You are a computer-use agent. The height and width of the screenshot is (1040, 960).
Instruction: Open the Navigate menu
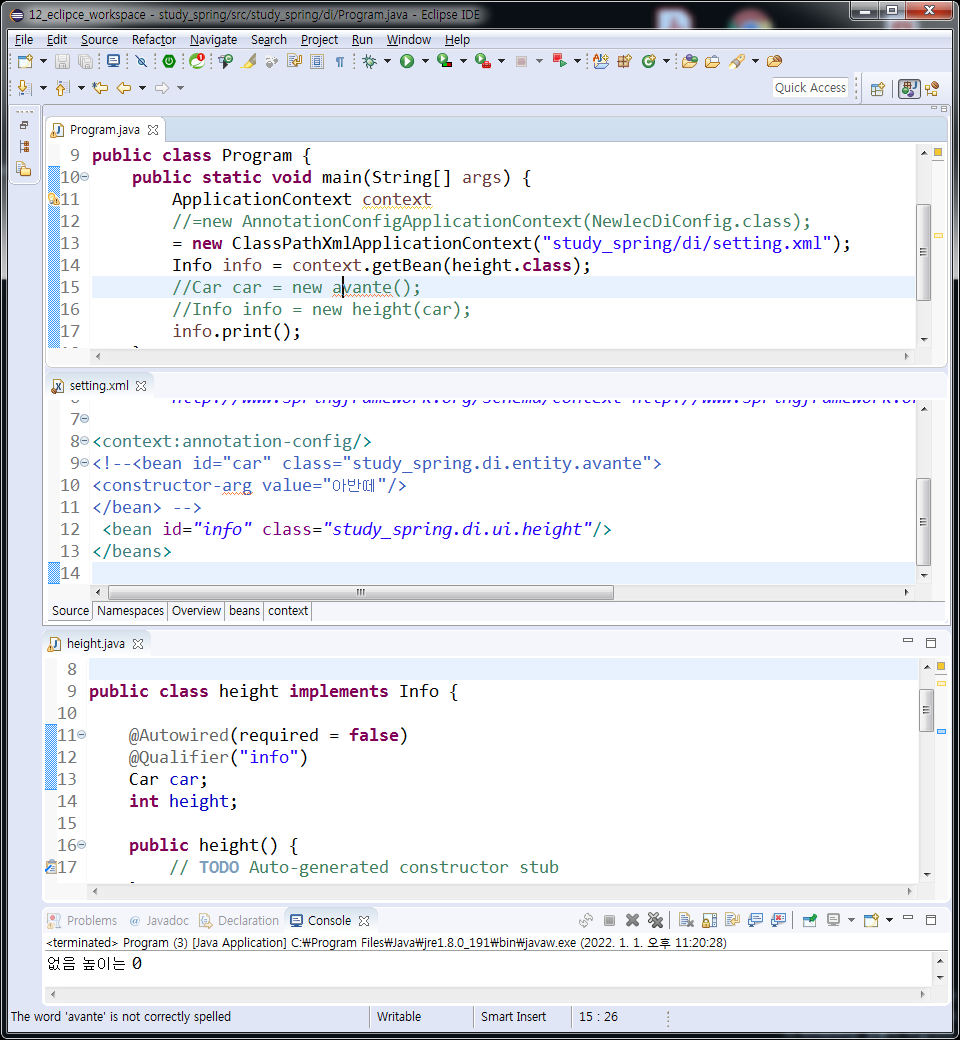(x=214, y=40)
